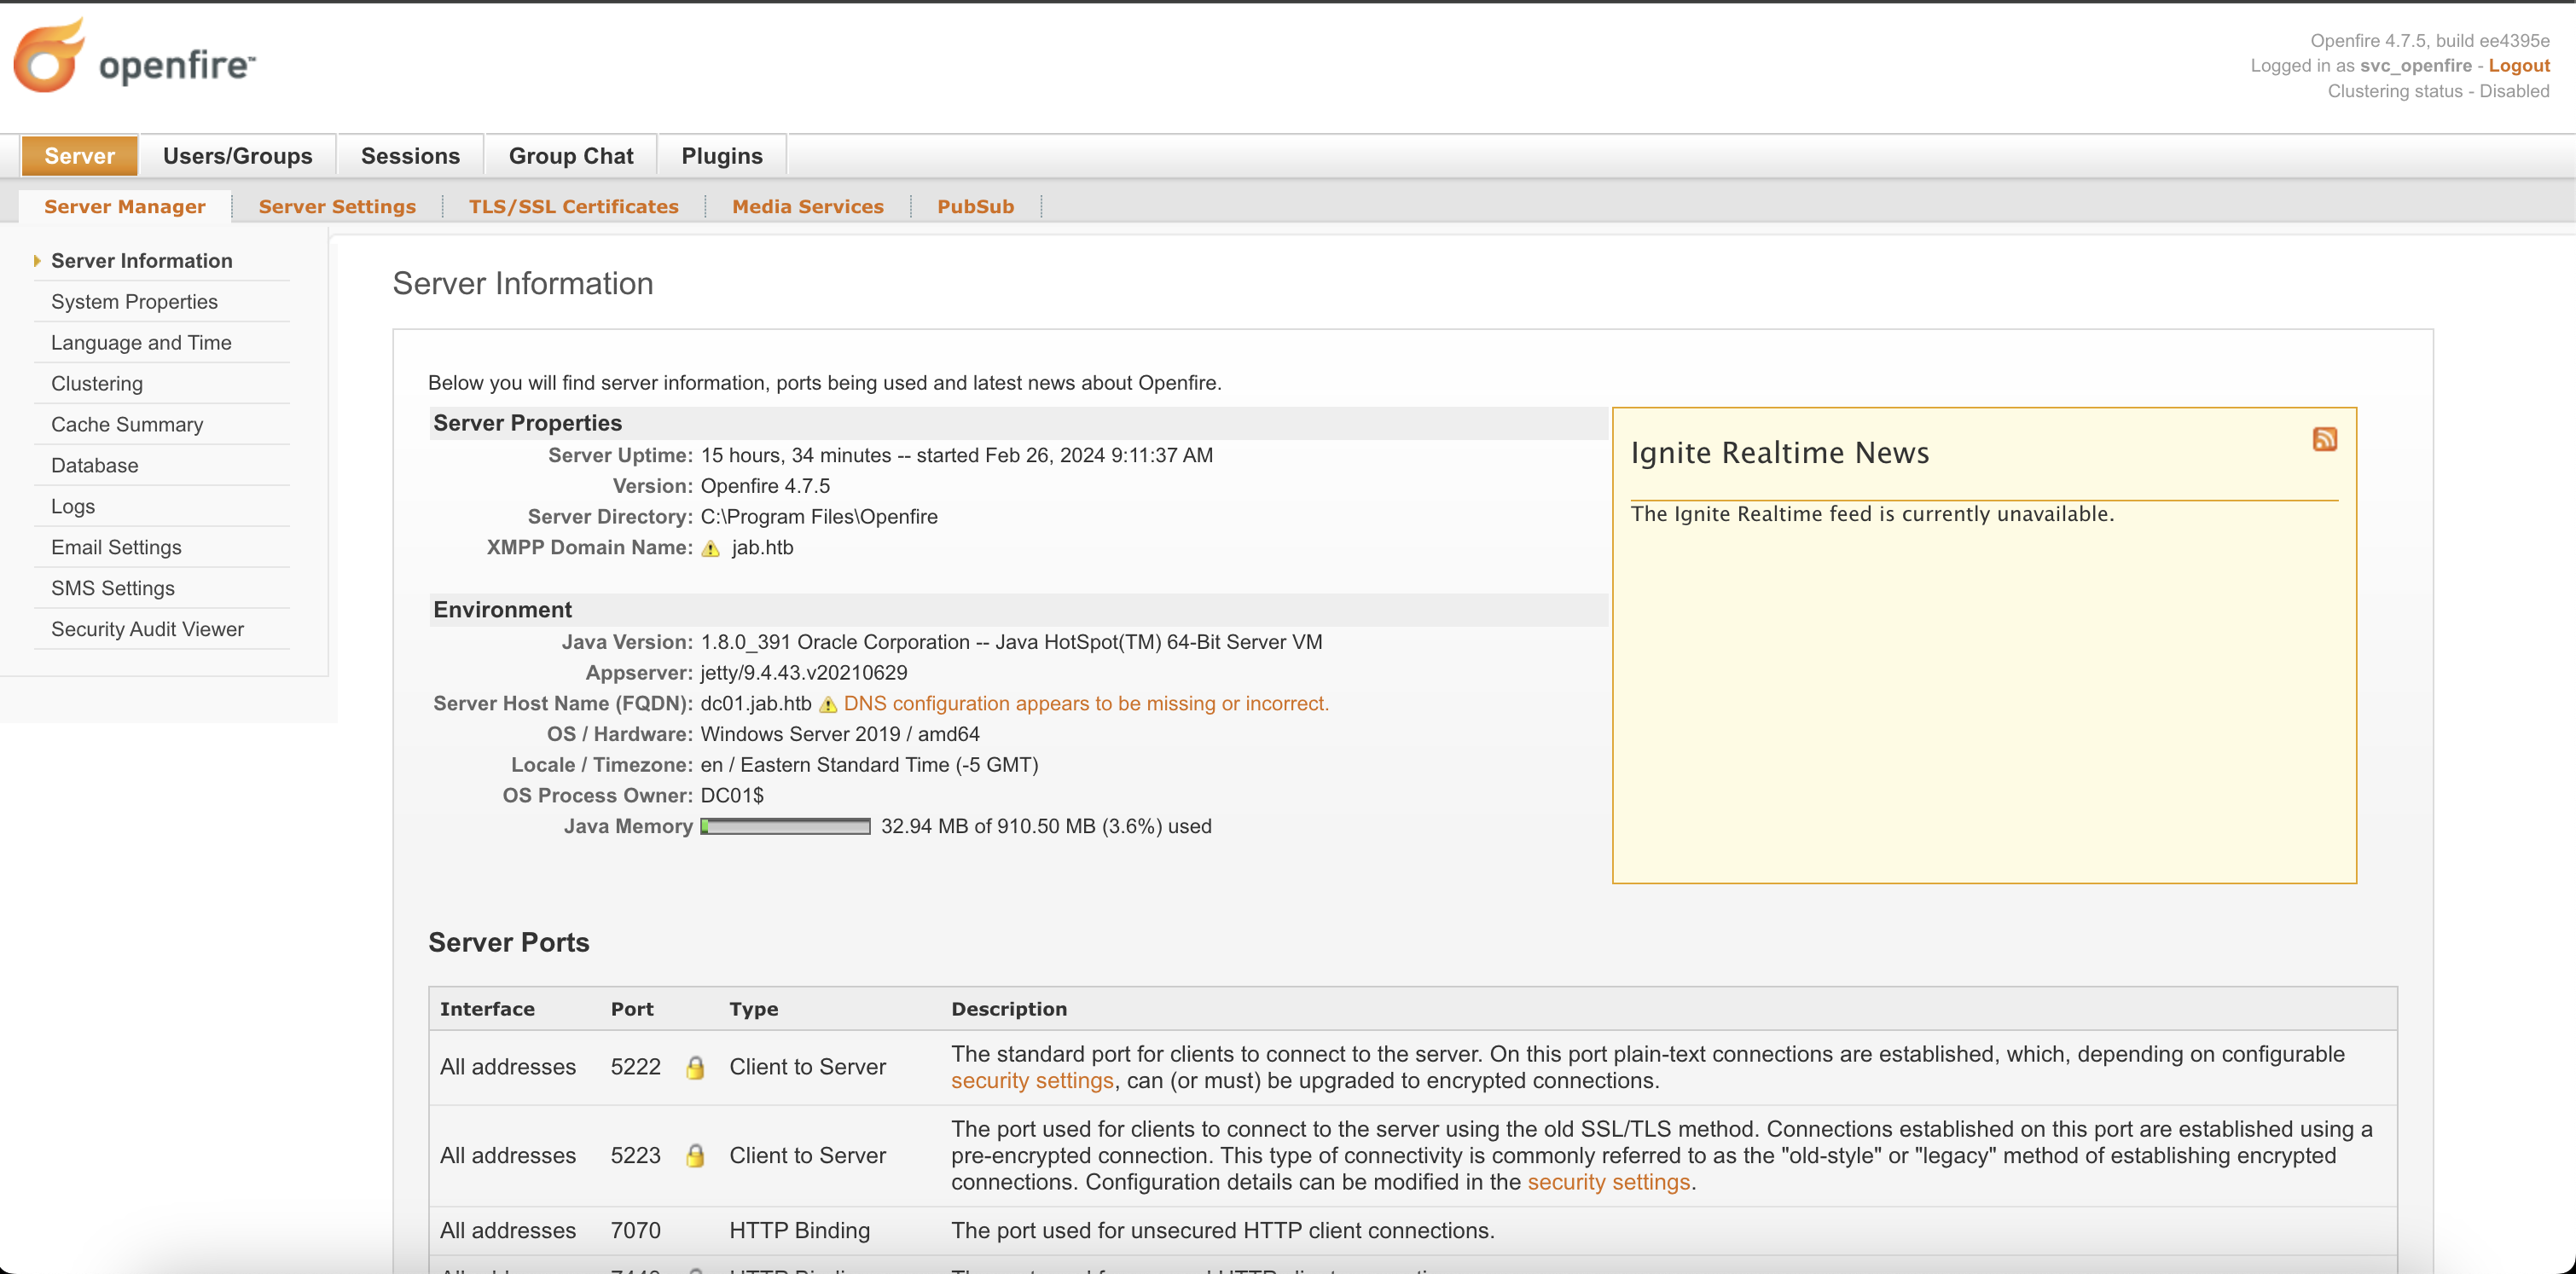Viewport: 2576px width, 1274px height.
Task: Click the Type column header
Action: tap(753, 1009)
